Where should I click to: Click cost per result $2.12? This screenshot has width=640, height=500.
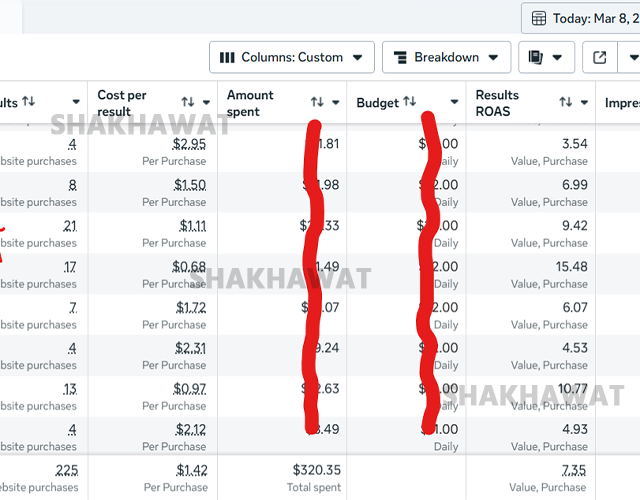[x=191, y=429]
